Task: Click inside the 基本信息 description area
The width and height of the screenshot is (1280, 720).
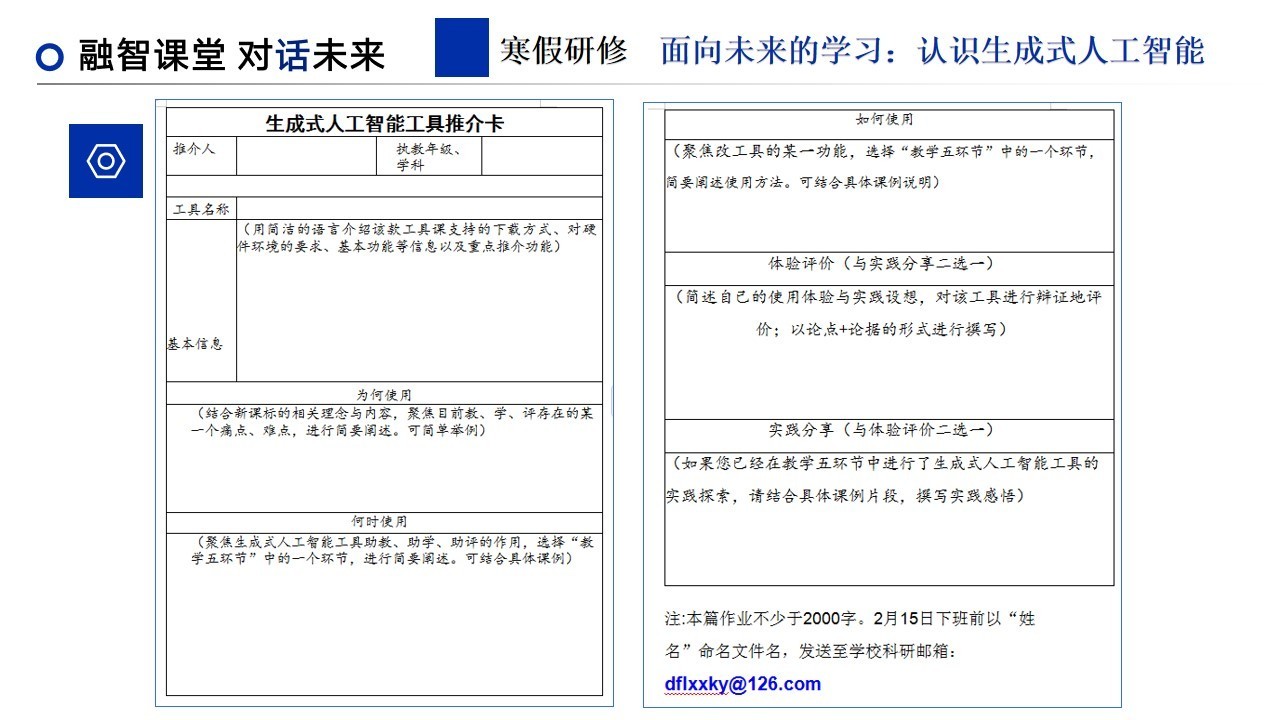Action: tap(419, 310)
